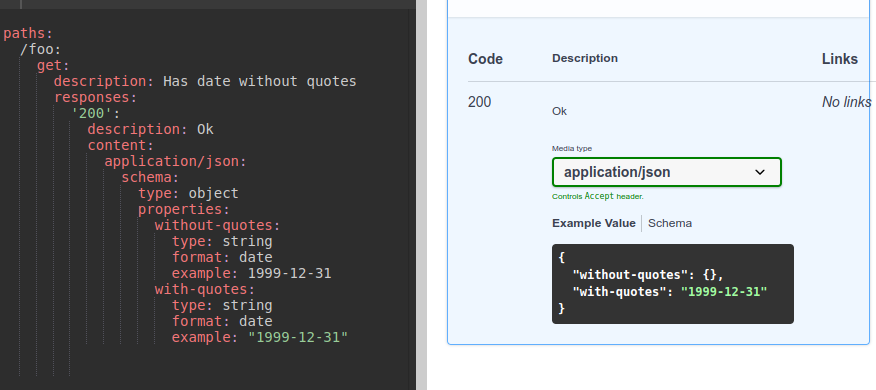The image size is (876, 390).
Task: Click the quoted example "1999-12-31" in the editor
Action: click(x=298, y=337)
